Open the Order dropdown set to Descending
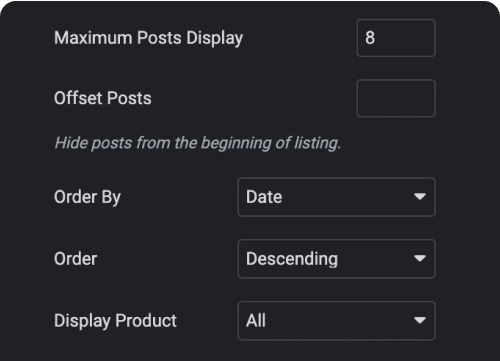500x361 pixels. tap(336, 259)
